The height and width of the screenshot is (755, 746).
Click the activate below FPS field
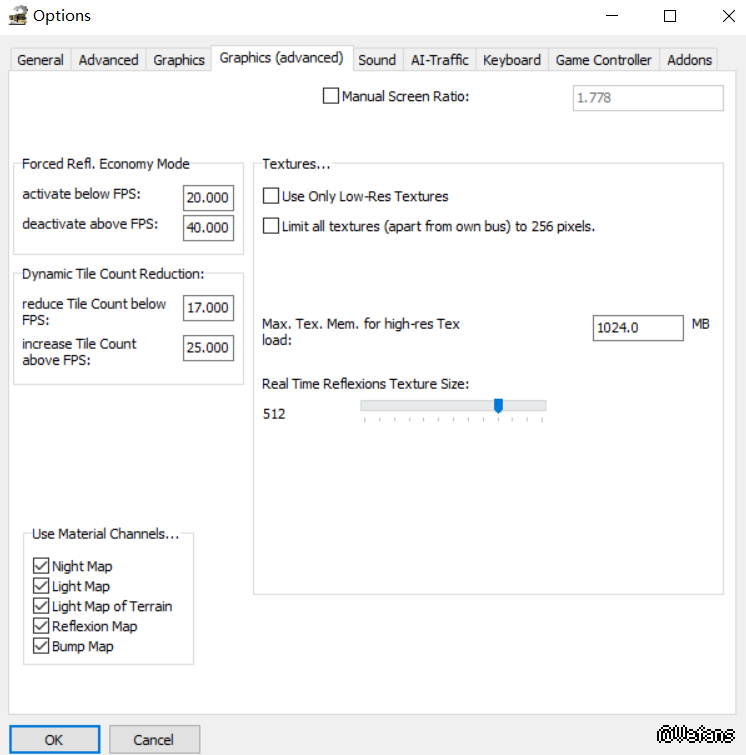[x=208, y=197]
